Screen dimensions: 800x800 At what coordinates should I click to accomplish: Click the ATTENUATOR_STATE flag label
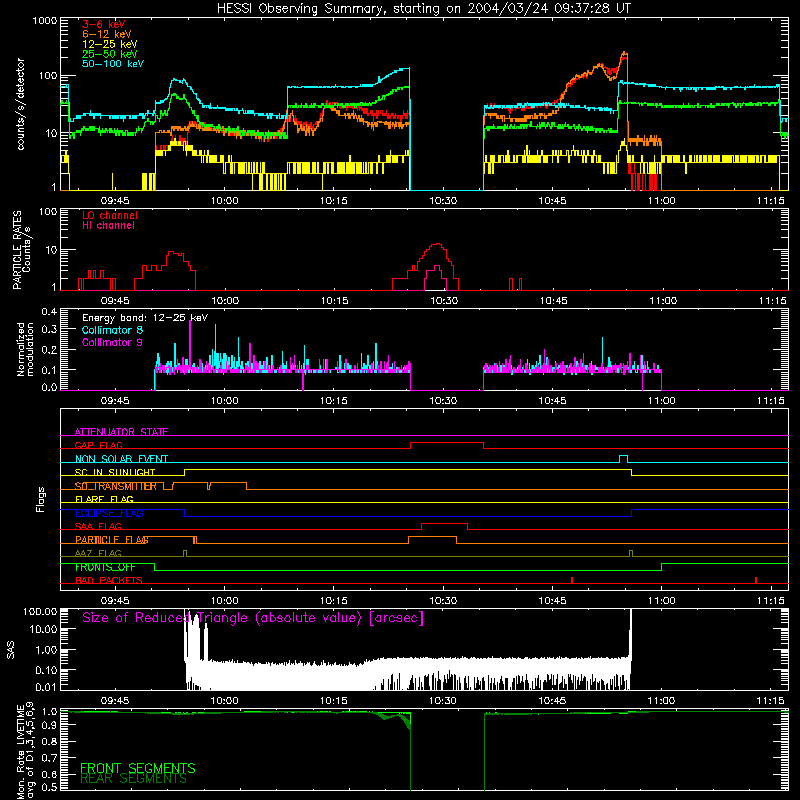pos(121,432)
